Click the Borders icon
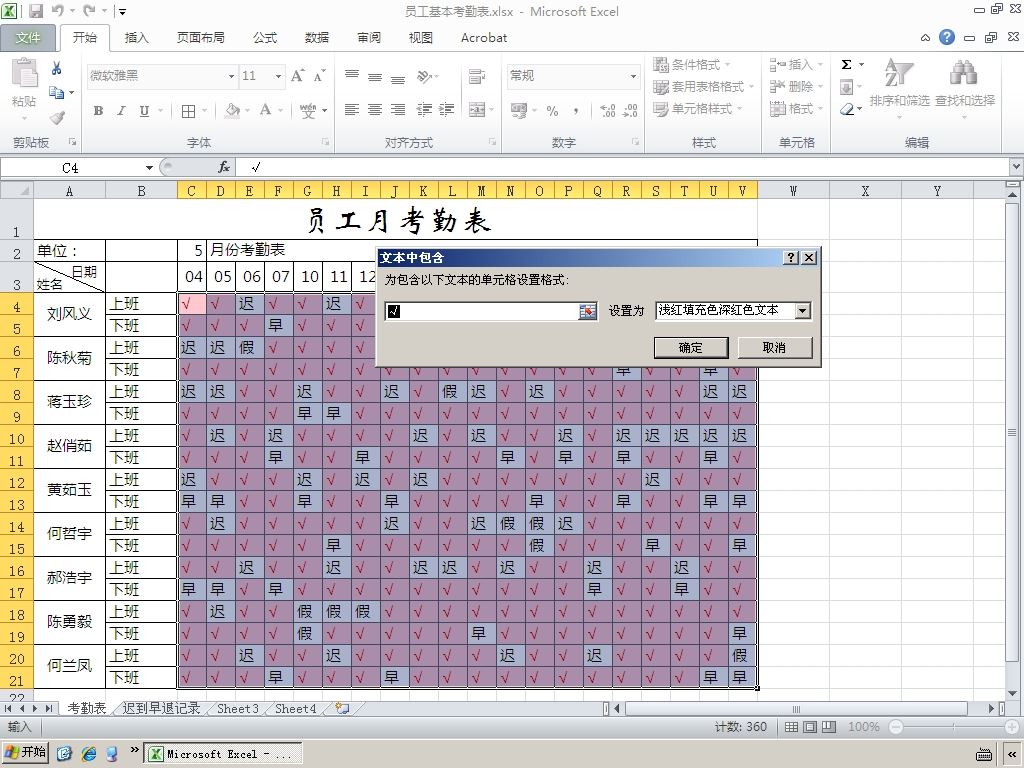1024x768 pixels. [188, 111]
